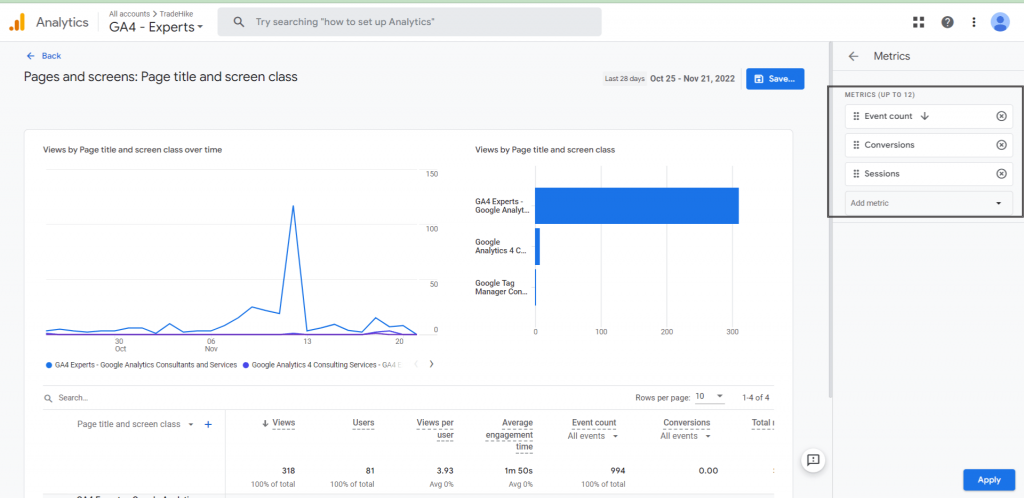Add a dimension with the plus icon

pyautogui.click(x=208, y=424)
